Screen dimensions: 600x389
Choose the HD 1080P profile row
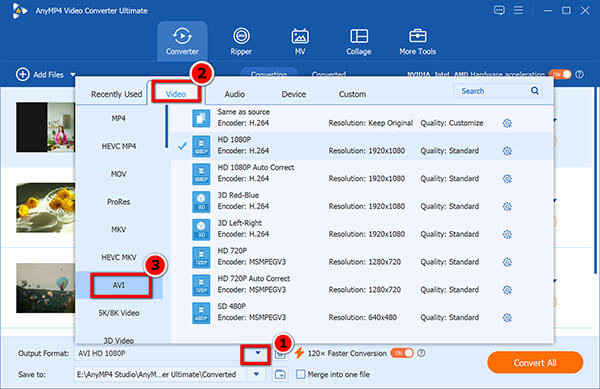362,146
